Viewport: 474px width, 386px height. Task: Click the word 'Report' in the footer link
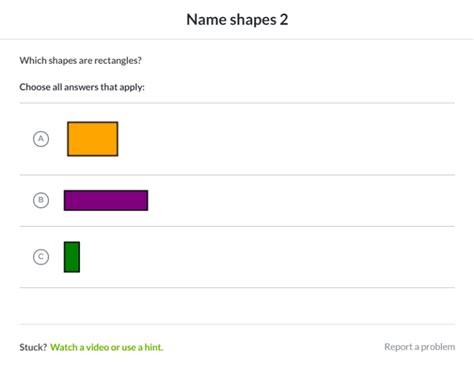398,347
